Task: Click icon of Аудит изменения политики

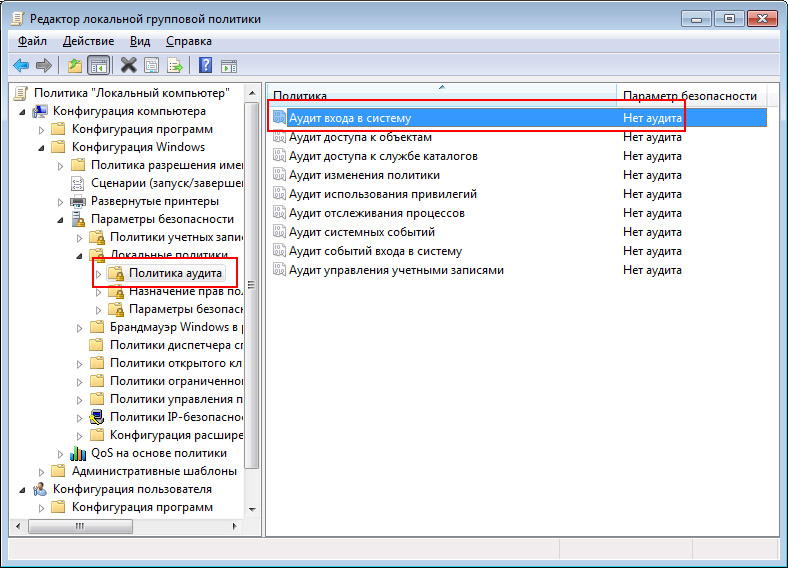Action: pyautogui.click(x=279, y=174)
